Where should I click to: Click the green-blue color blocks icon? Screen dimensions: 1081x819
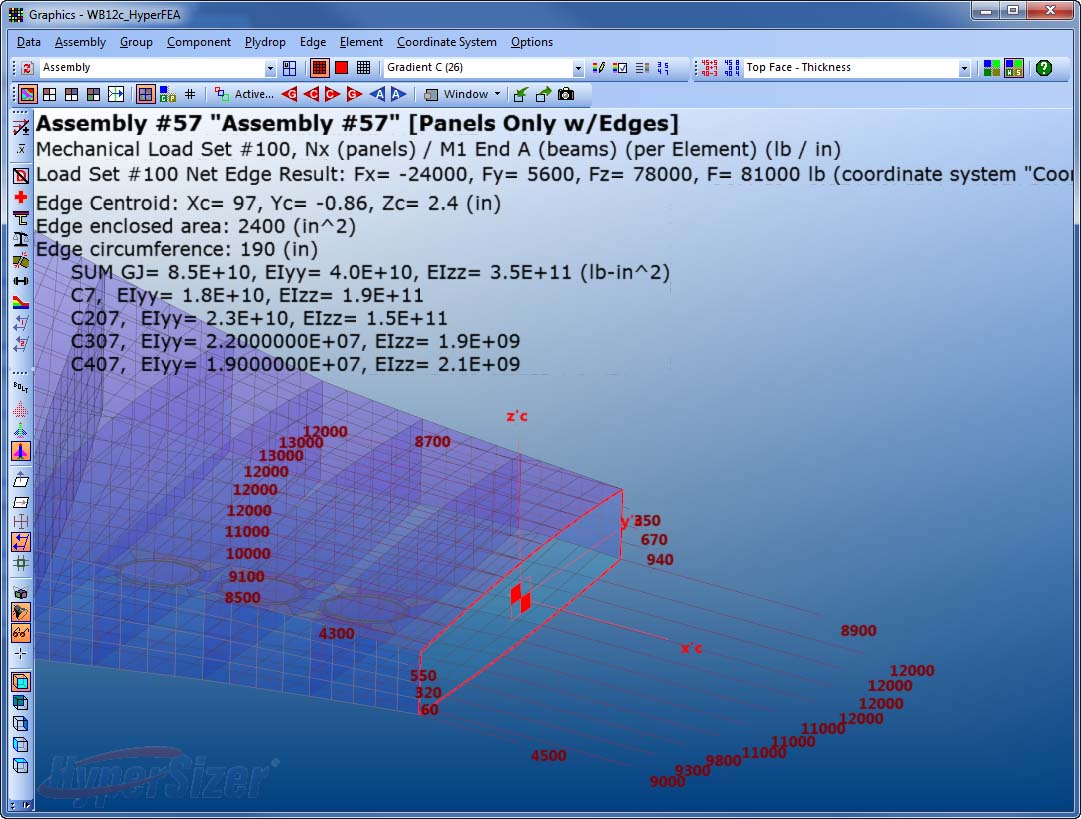pos(991,68)
